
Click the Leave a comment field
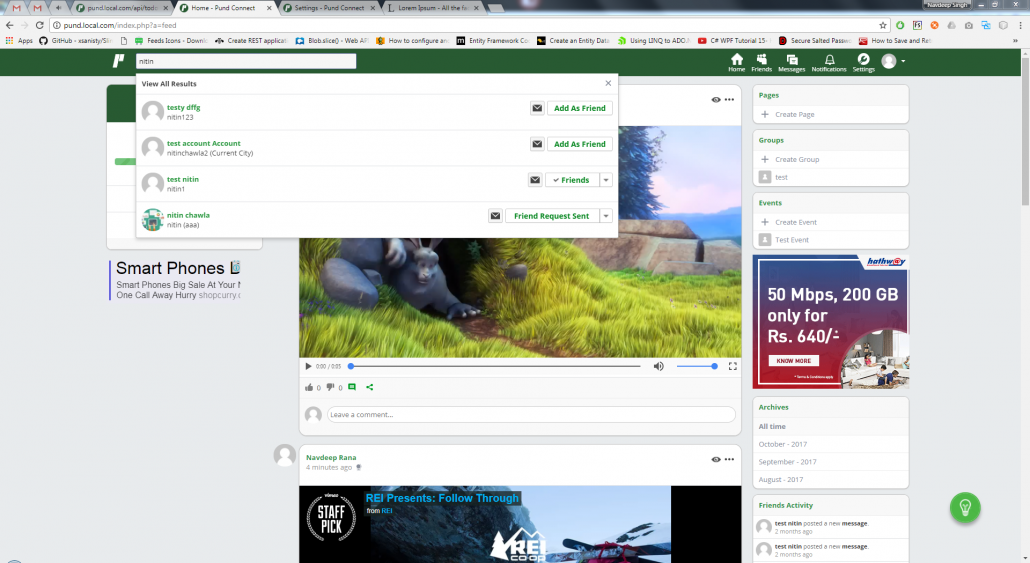coord(531,415)
